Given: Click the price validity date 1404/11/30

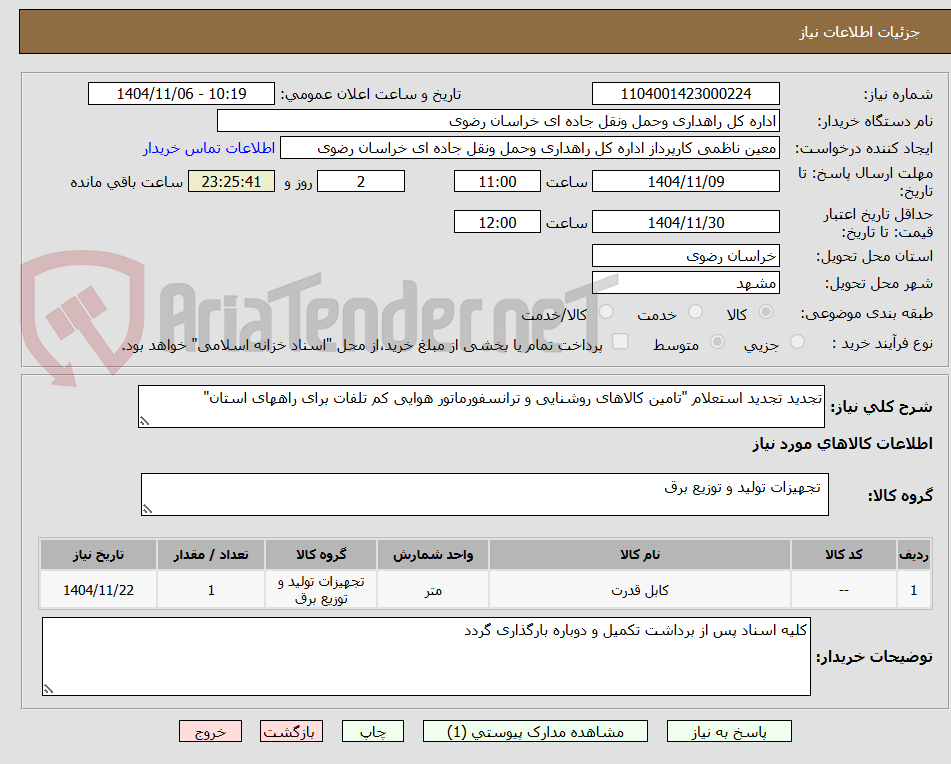Looking at the screenshot, I should click(x=685, y=222).
